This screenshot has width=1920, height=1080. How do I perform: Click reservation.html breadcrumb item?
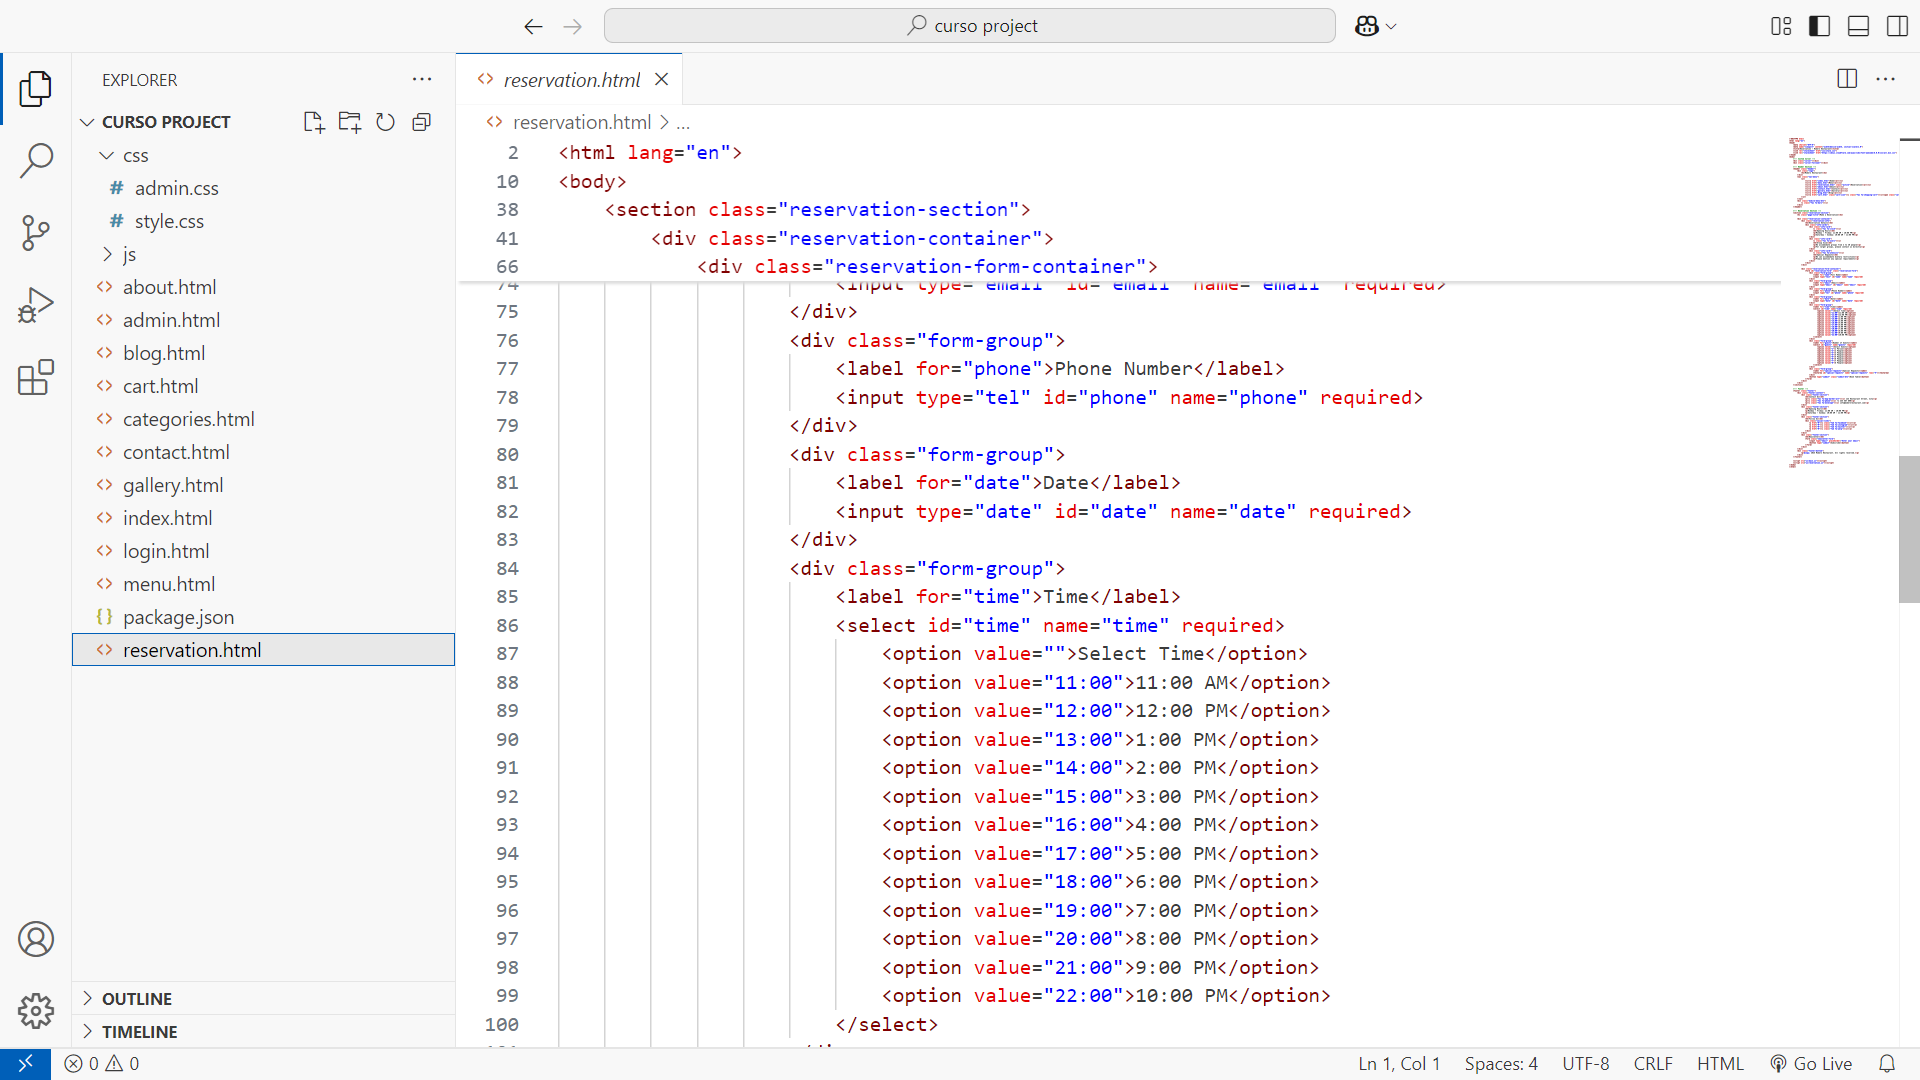581,122
